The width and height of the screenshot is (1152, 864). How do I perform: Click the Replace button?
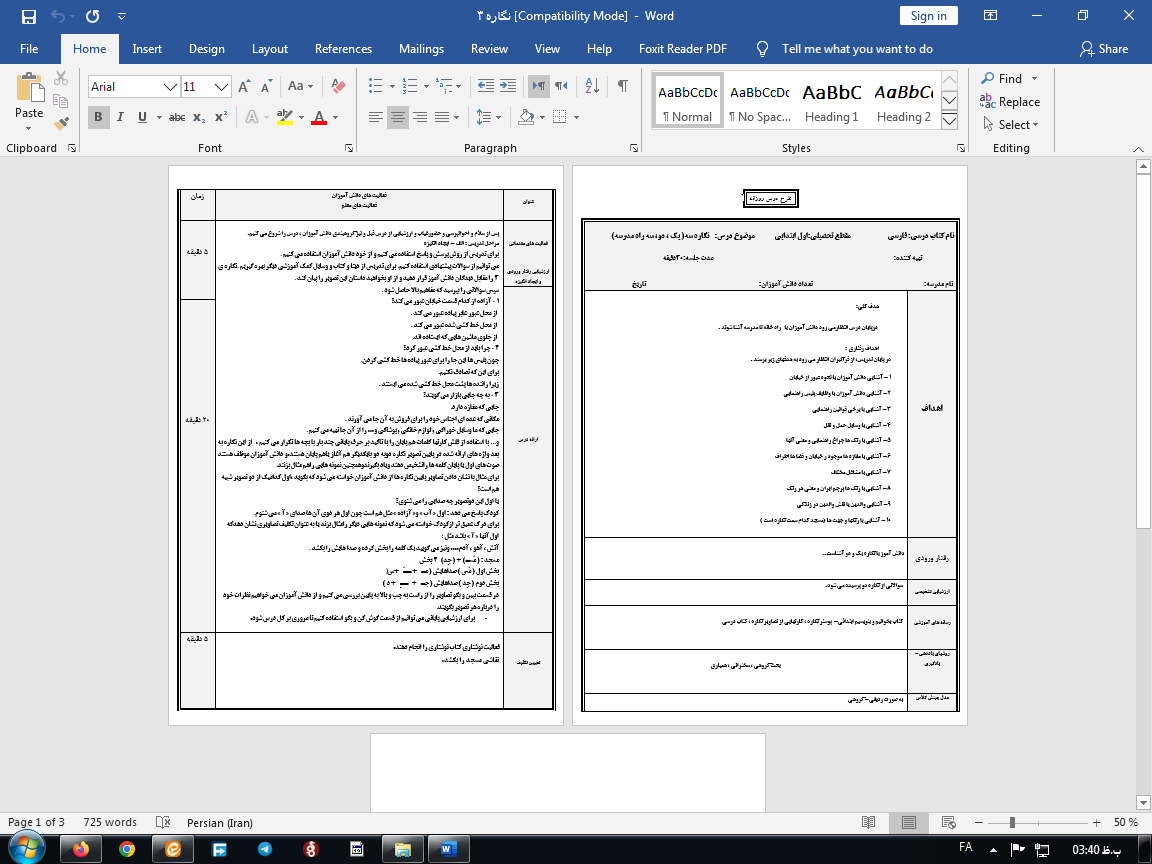click(1010, 102)
